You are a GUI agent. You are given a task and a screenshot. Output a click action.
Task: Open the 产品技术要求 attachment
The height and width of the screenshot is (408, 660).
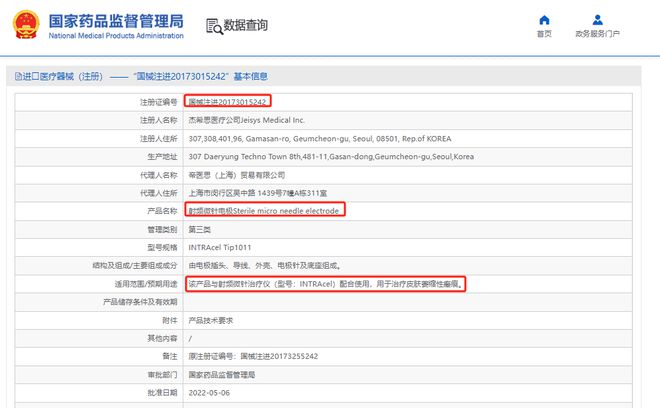tap(210, 320)
